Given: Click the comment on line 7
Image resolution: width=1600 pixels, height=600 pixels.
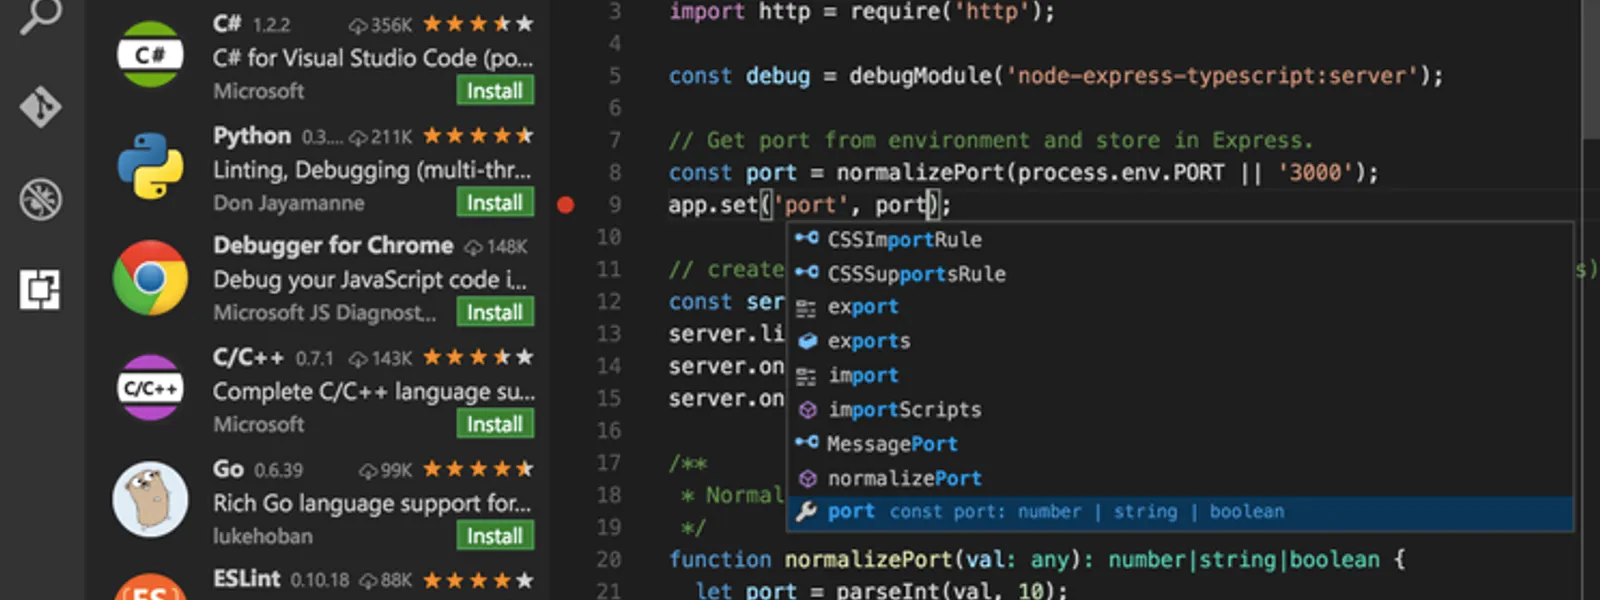Looking at the screenshot, I should coord(990,140).
